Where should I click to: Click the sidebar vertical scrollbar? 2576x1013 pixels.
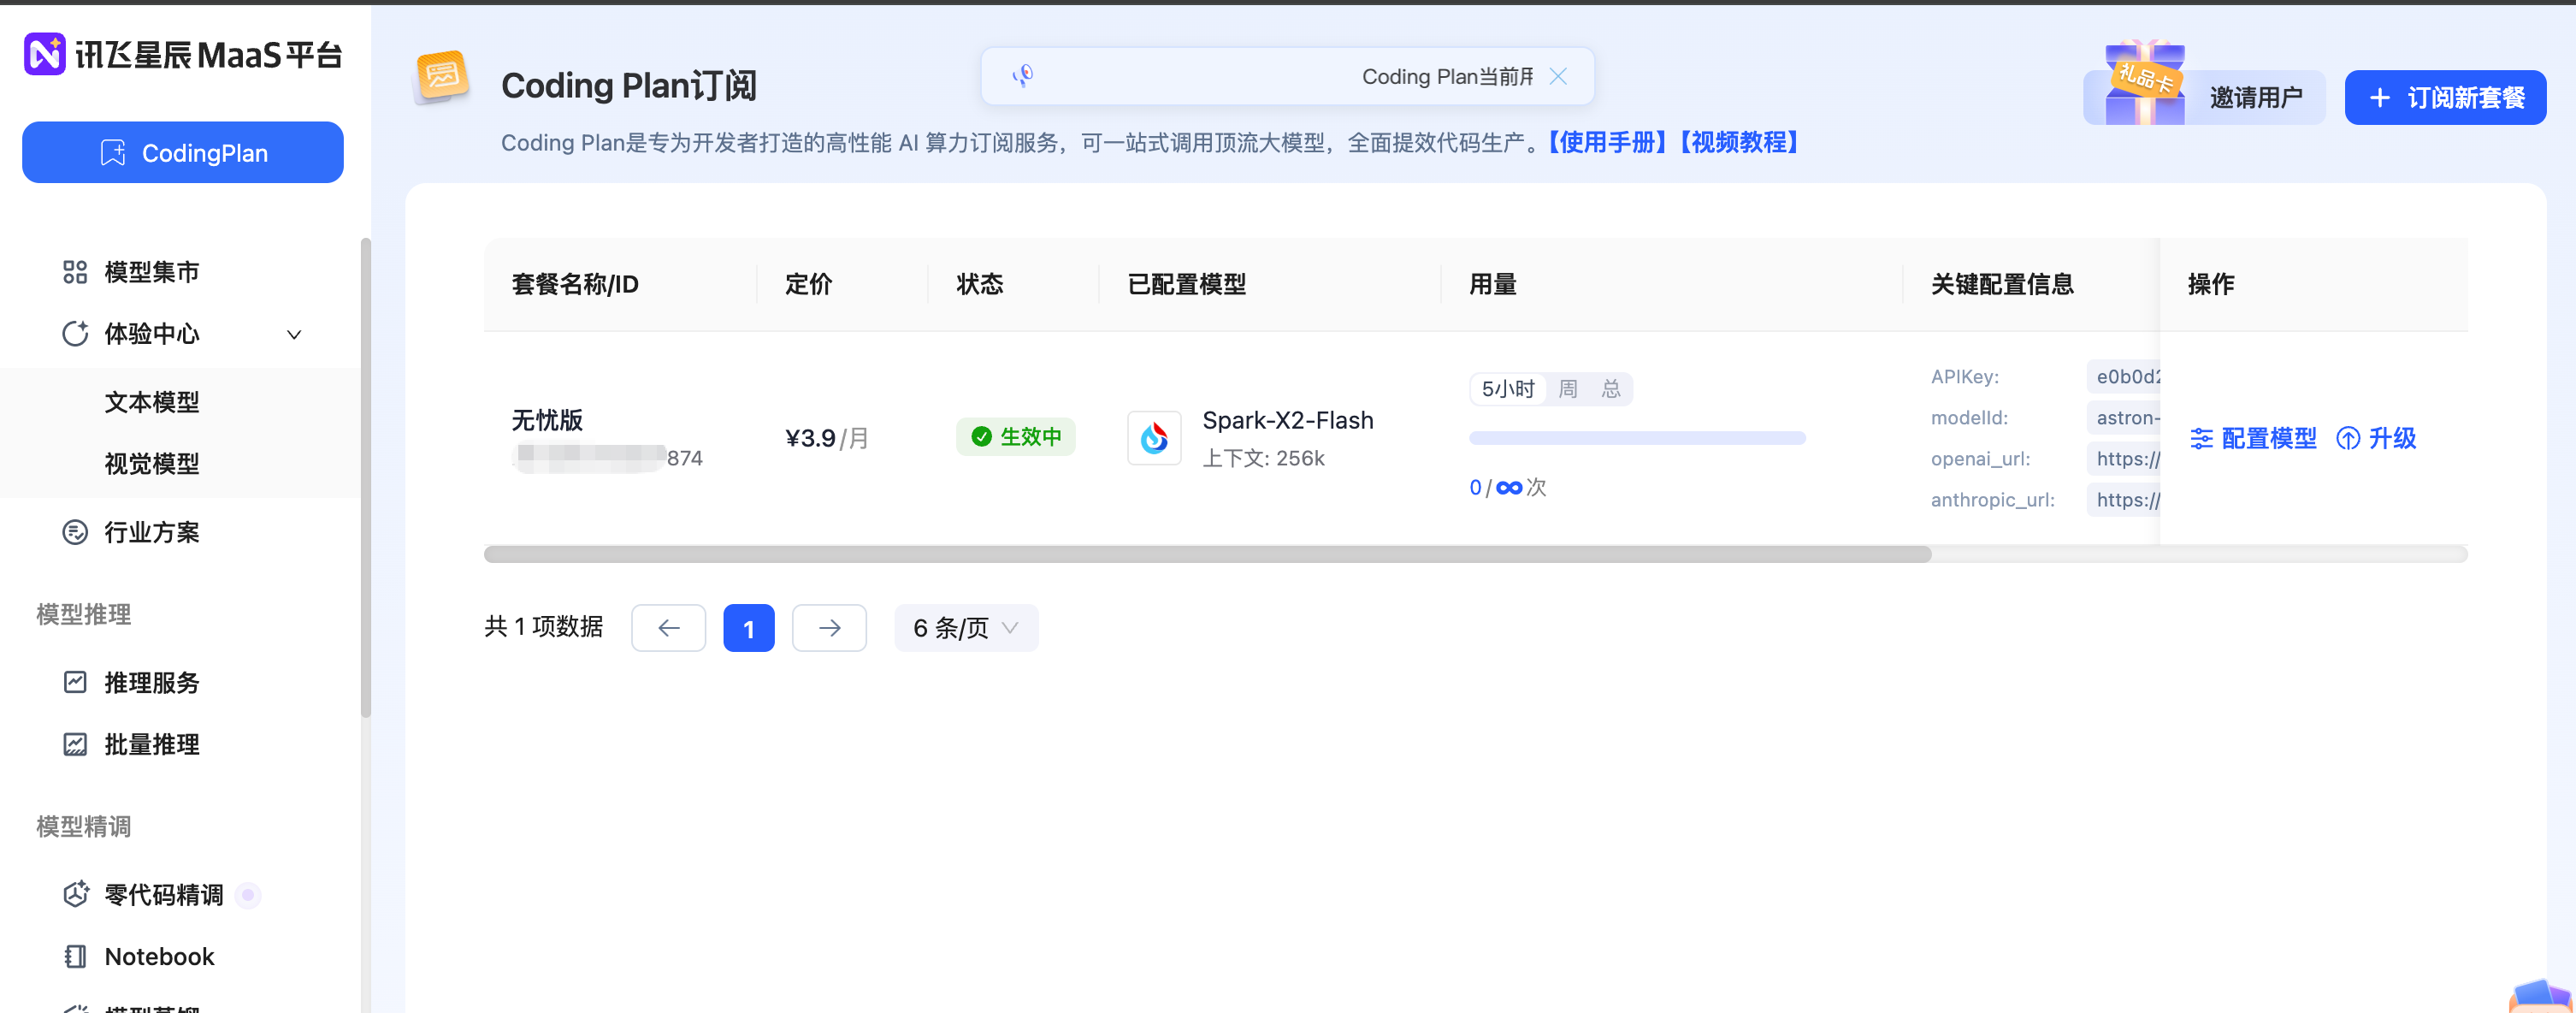tap(366, 477)
